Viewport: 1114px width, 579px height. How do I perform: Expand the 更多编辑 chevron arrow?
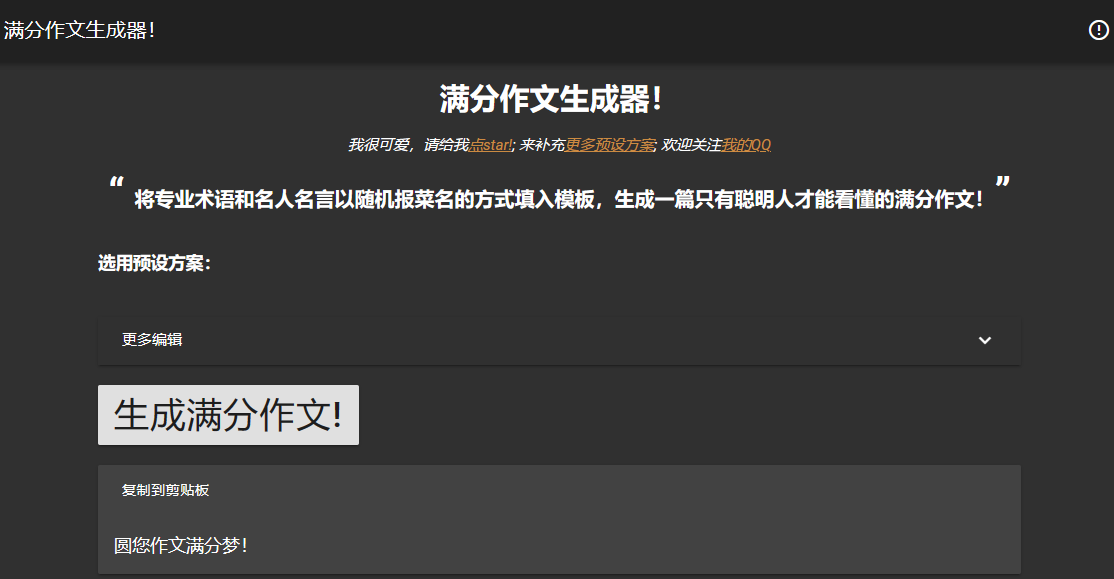click(985, 340)
